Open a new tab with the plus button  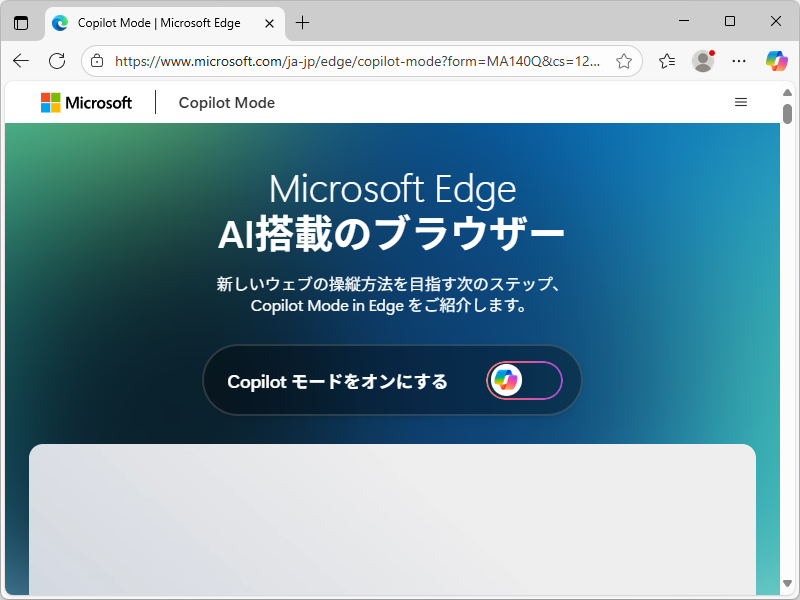tap(303, 22)
